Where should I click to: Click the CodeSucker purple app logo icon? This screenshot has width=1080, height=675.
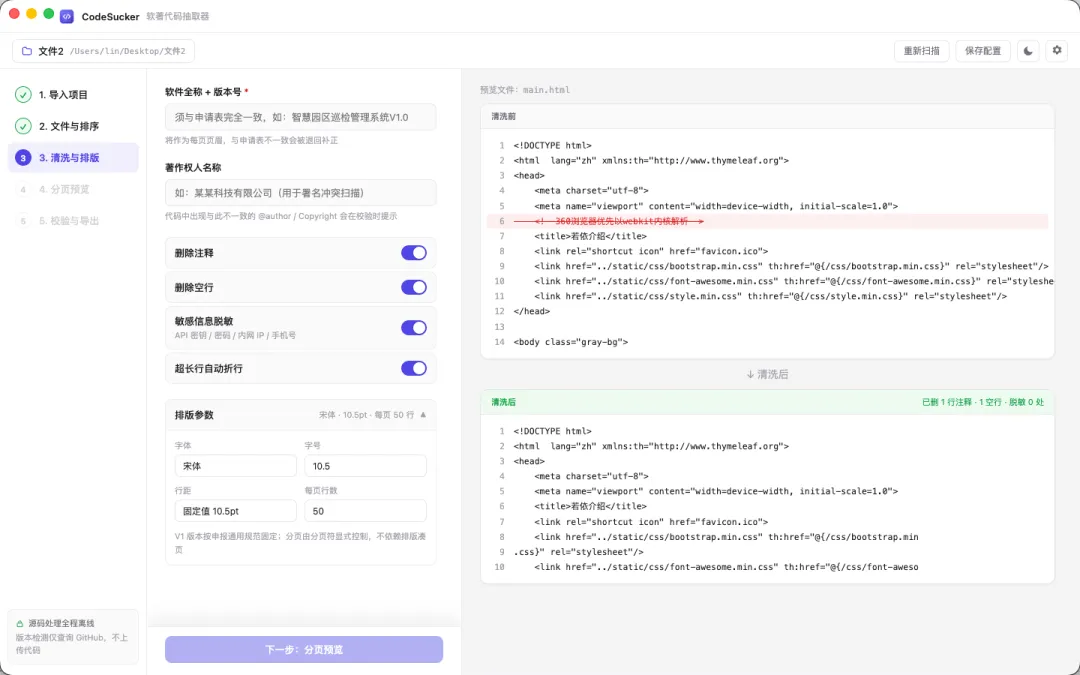67,17
